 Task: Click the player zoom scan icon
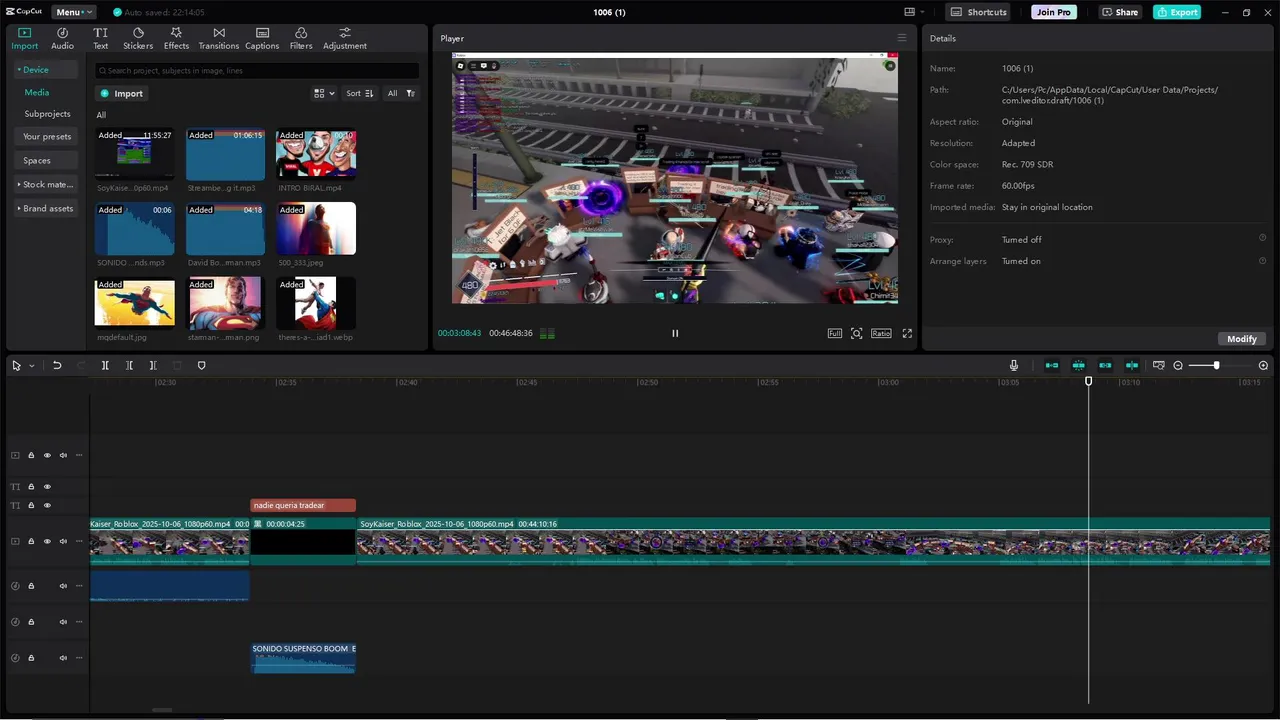point(857,333)
